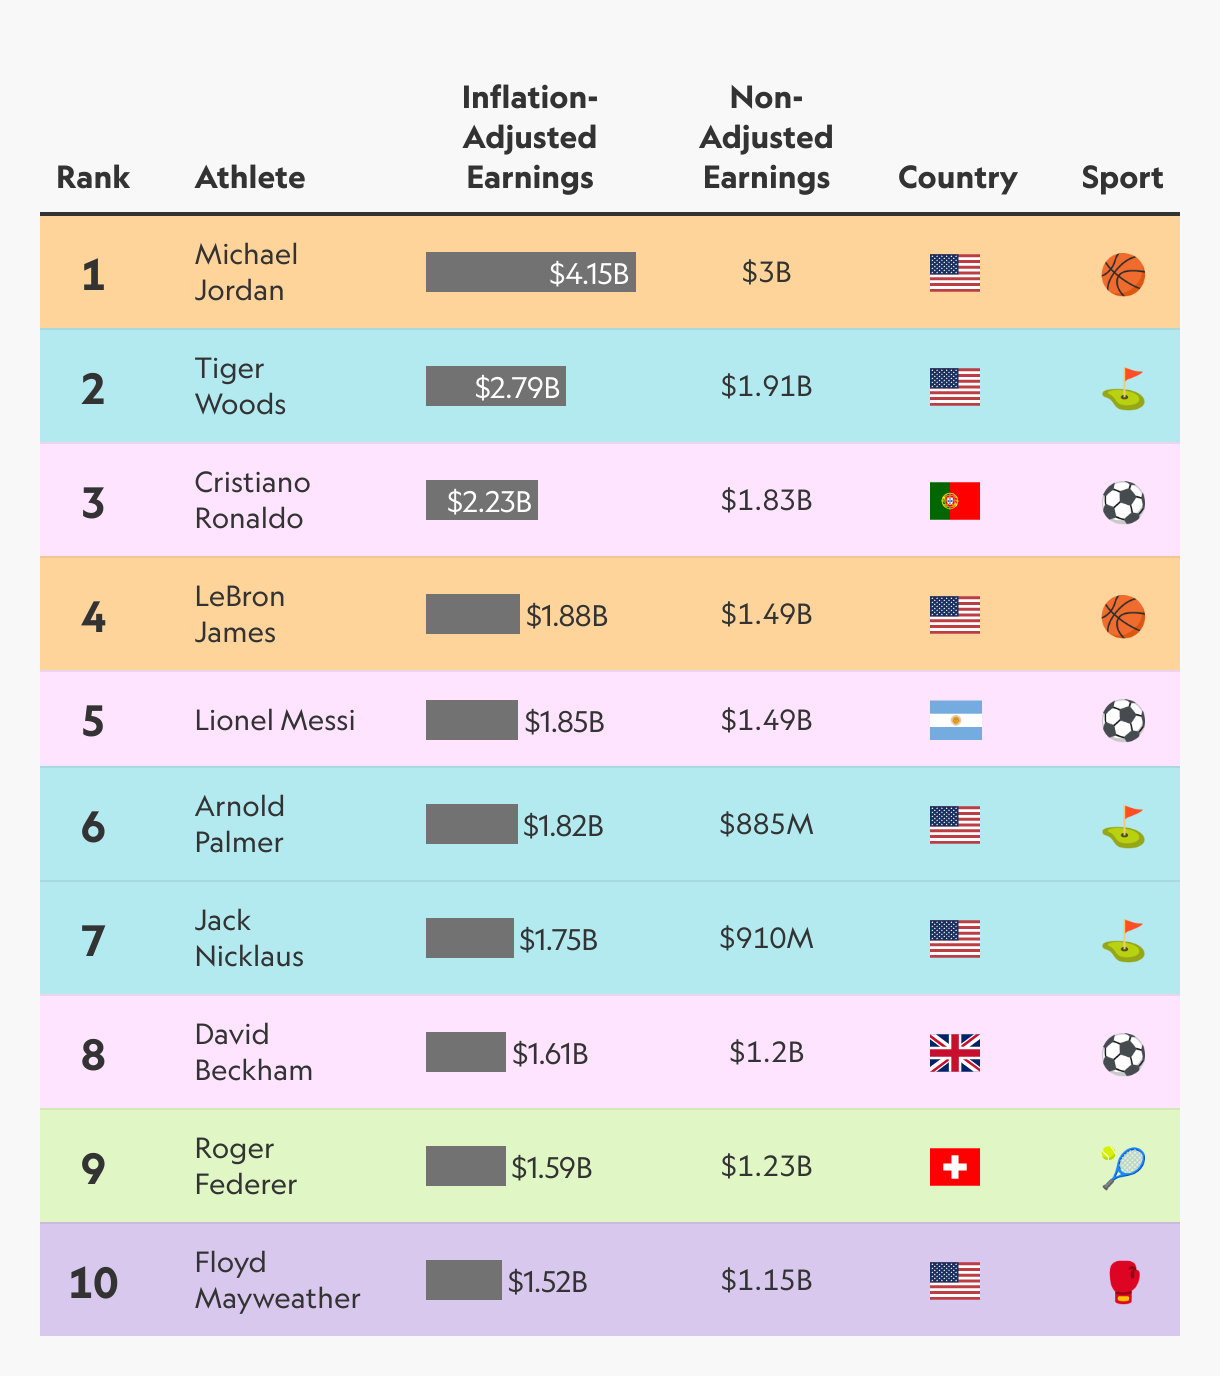The image size is (1220, 1376).
Task: Click the $885M non-adjusted earnings value
Action: click(x=767, y=825)
